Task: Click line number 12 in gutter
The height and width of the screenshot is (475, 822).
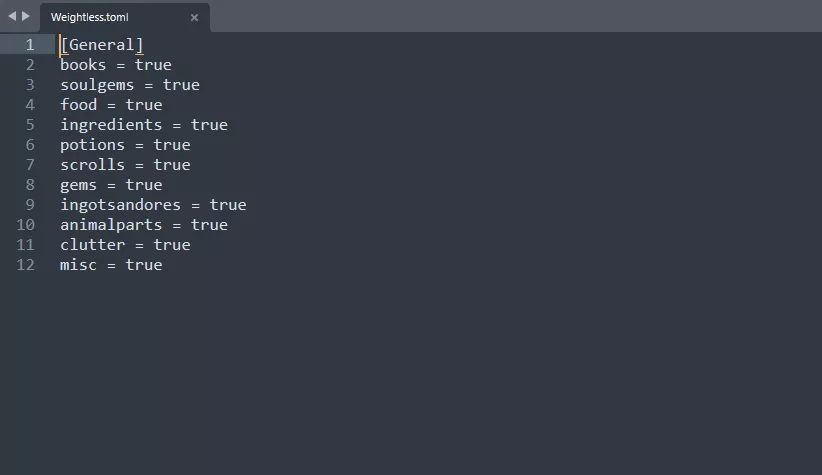Action: (x=25, y=265)
